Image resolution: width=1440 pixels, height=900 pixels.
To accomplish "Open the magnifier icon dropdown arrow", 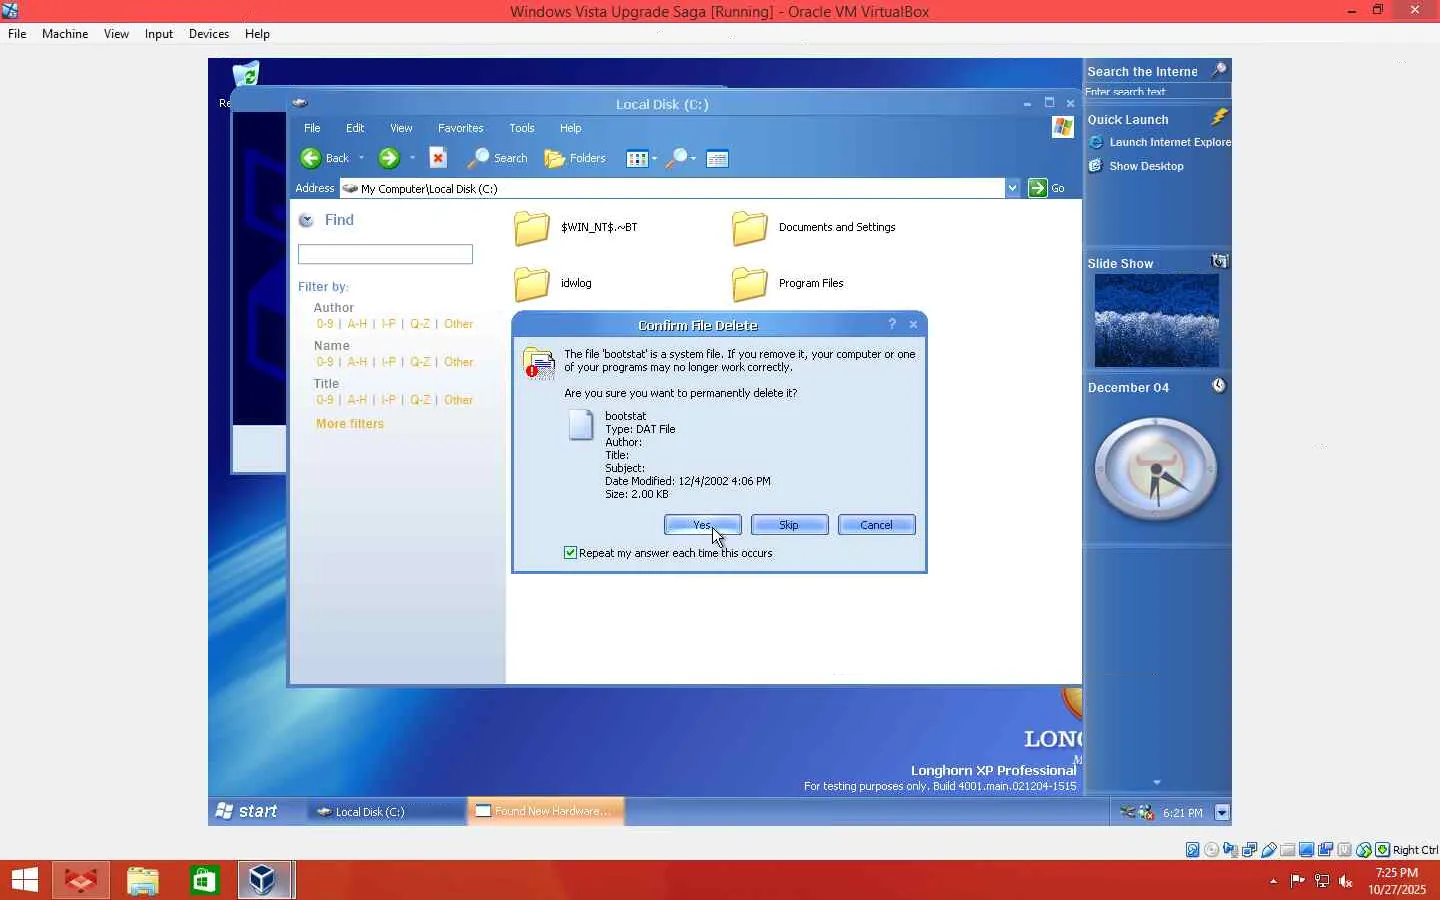I will pyautogui.click(x=693, y=159).
